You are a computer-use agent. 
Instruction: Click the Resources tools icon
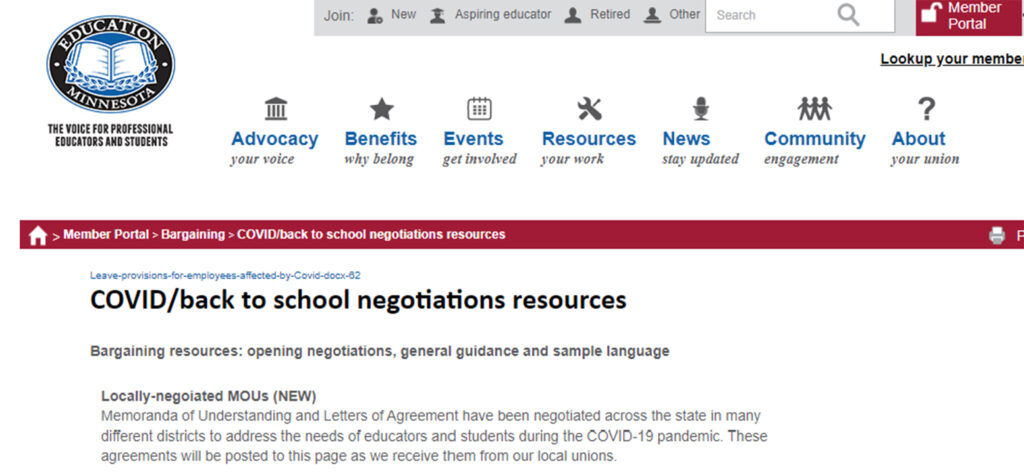(x=589, y=109)
